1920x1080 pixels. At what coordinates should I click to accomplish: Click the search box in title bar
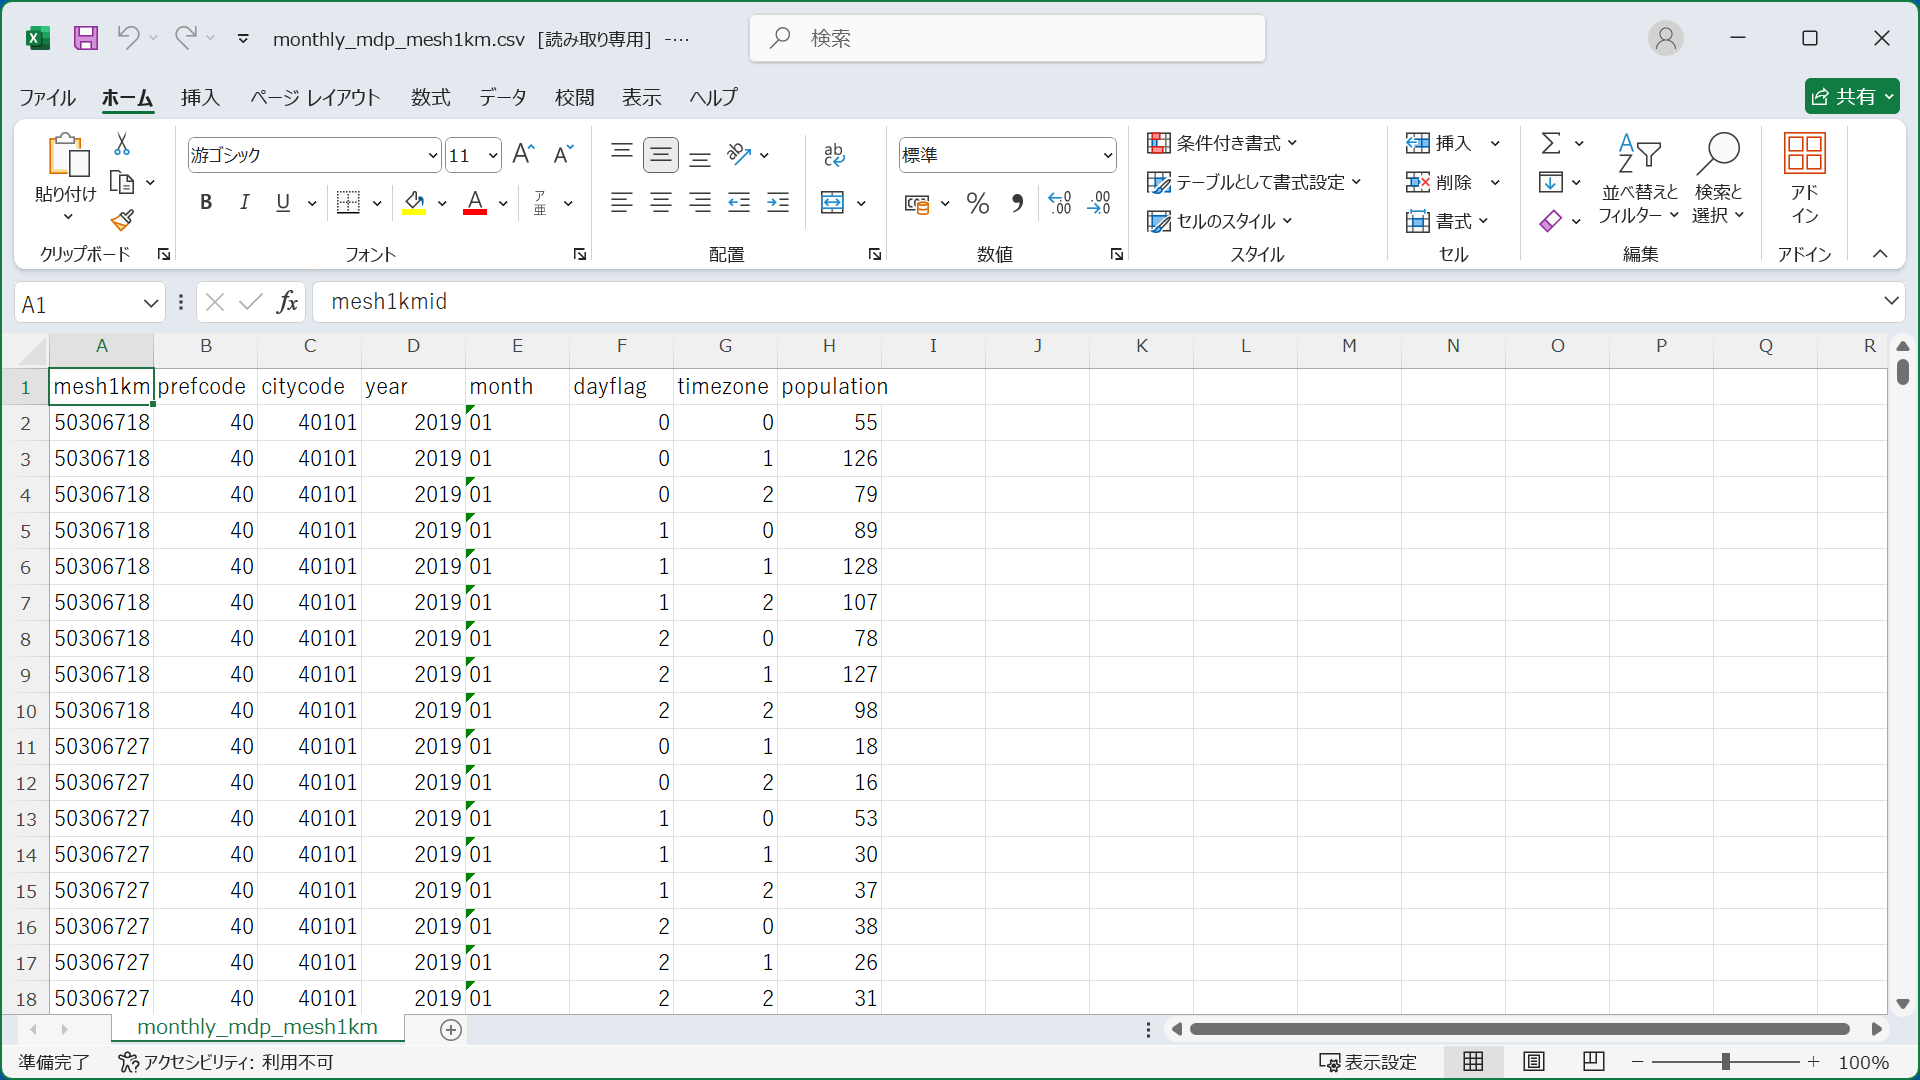[1007, 38]
